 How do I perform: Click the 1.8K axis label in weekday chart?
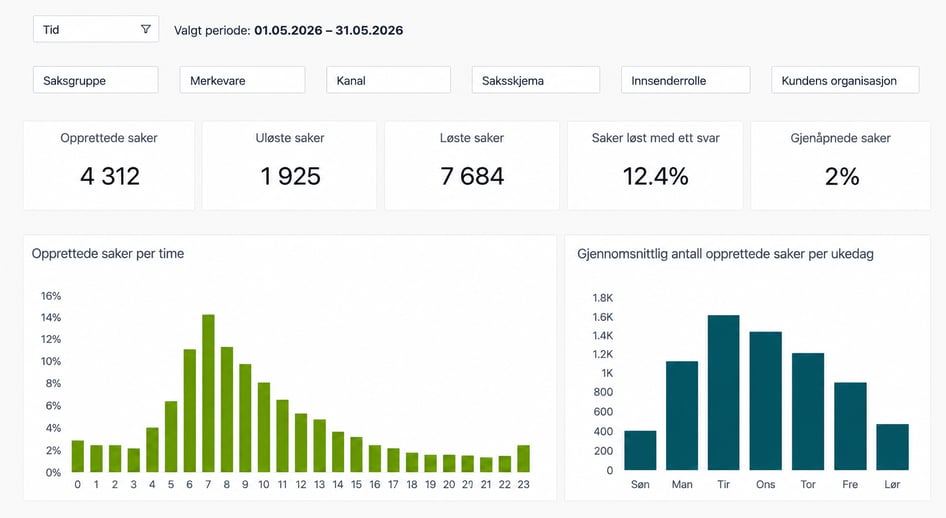click(603, 298)
